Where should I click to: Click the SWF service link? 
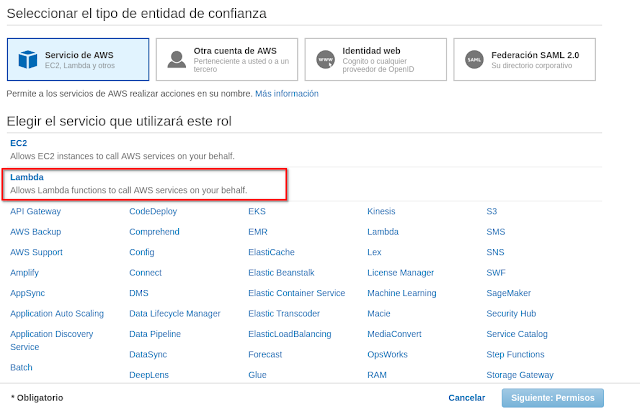point(496,273)
